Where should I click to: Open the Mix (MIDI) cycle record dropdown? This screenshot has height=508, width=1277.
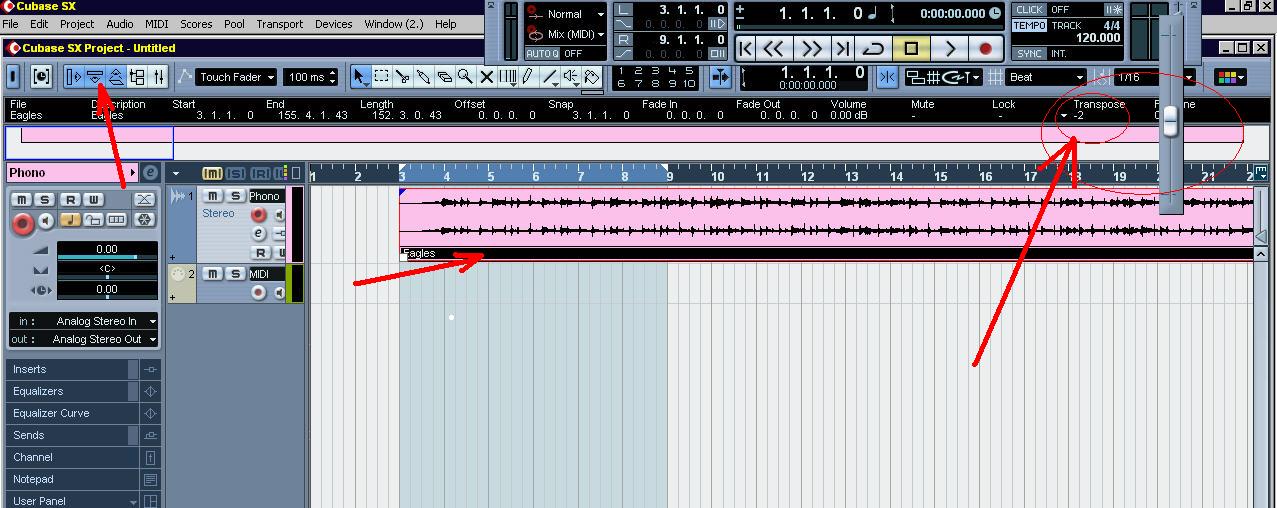point(565,34)
